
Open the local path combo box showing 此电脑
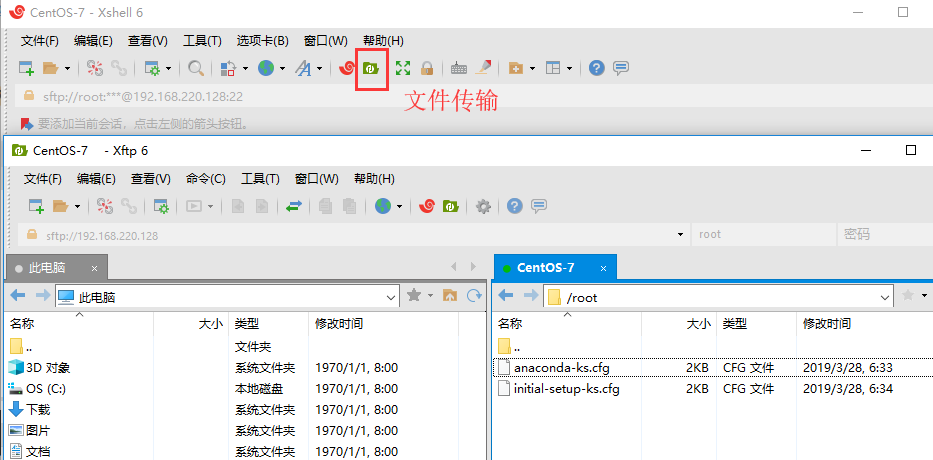click(227, 296)
